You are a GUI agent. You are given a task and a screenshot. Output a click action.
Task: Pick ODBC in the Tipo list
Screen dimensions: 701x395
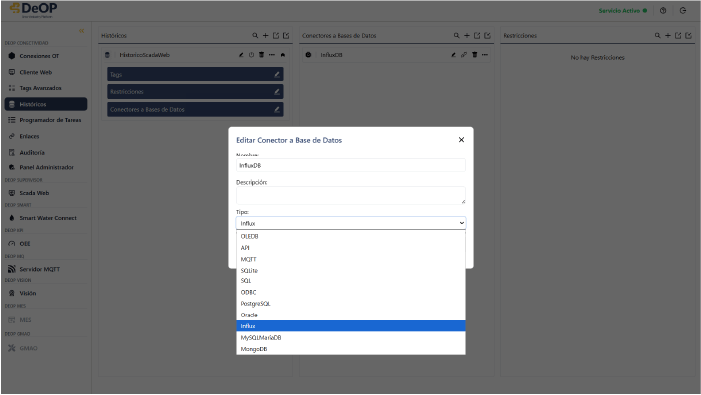tap(350, 292)
